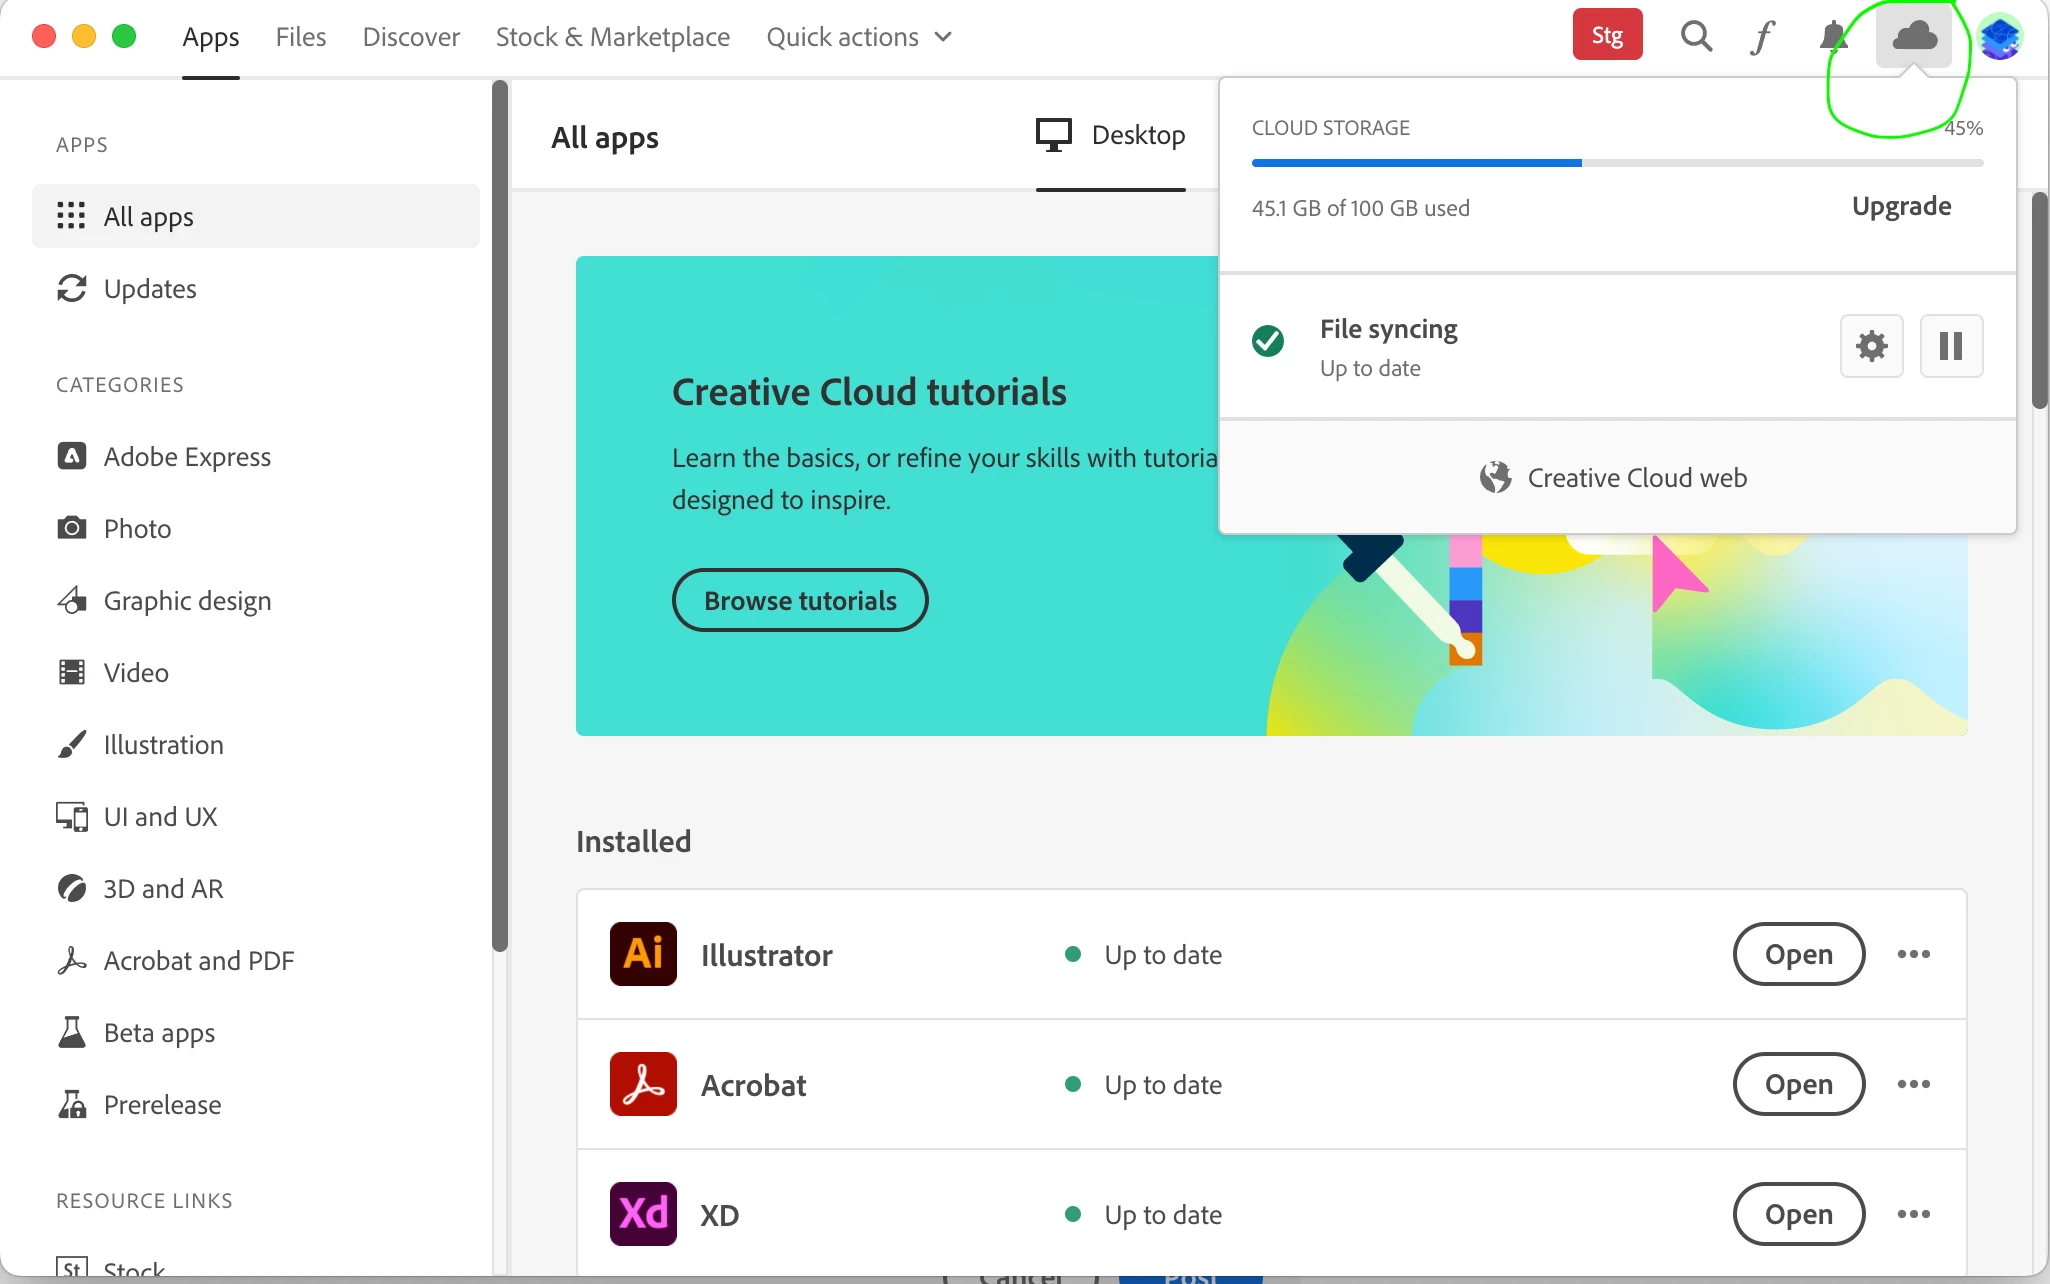This screenshot has height=1284, width=2050.
Task: Open the notifications bell icon
Action: tap(1832, 37)
